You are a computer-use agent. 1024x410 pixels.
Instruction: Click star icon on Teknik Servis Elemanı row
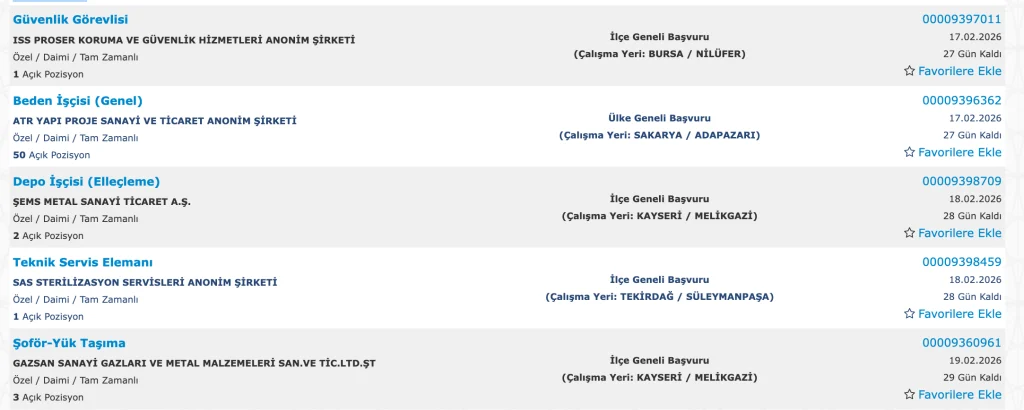909,314
